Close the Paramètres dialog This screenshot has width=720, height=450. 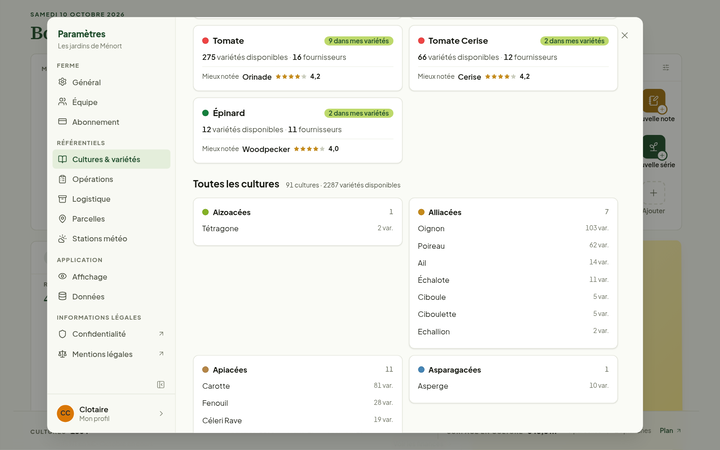point(624,35)
